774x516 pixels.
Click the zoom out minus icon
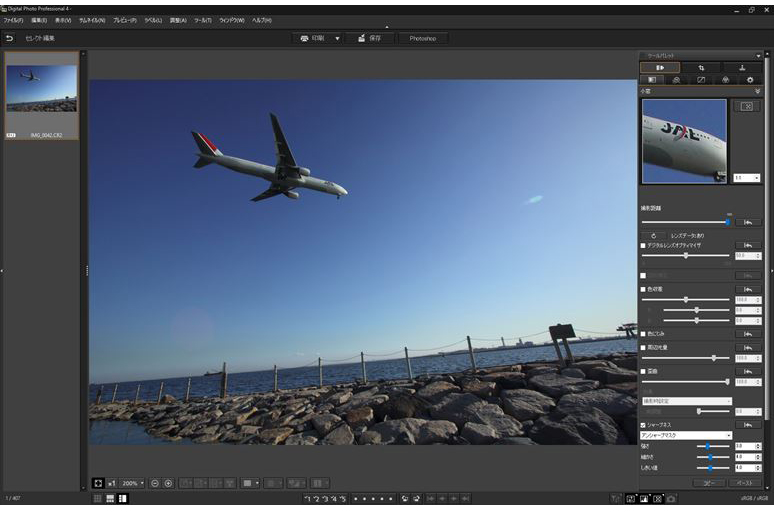(x=155, y=483)
